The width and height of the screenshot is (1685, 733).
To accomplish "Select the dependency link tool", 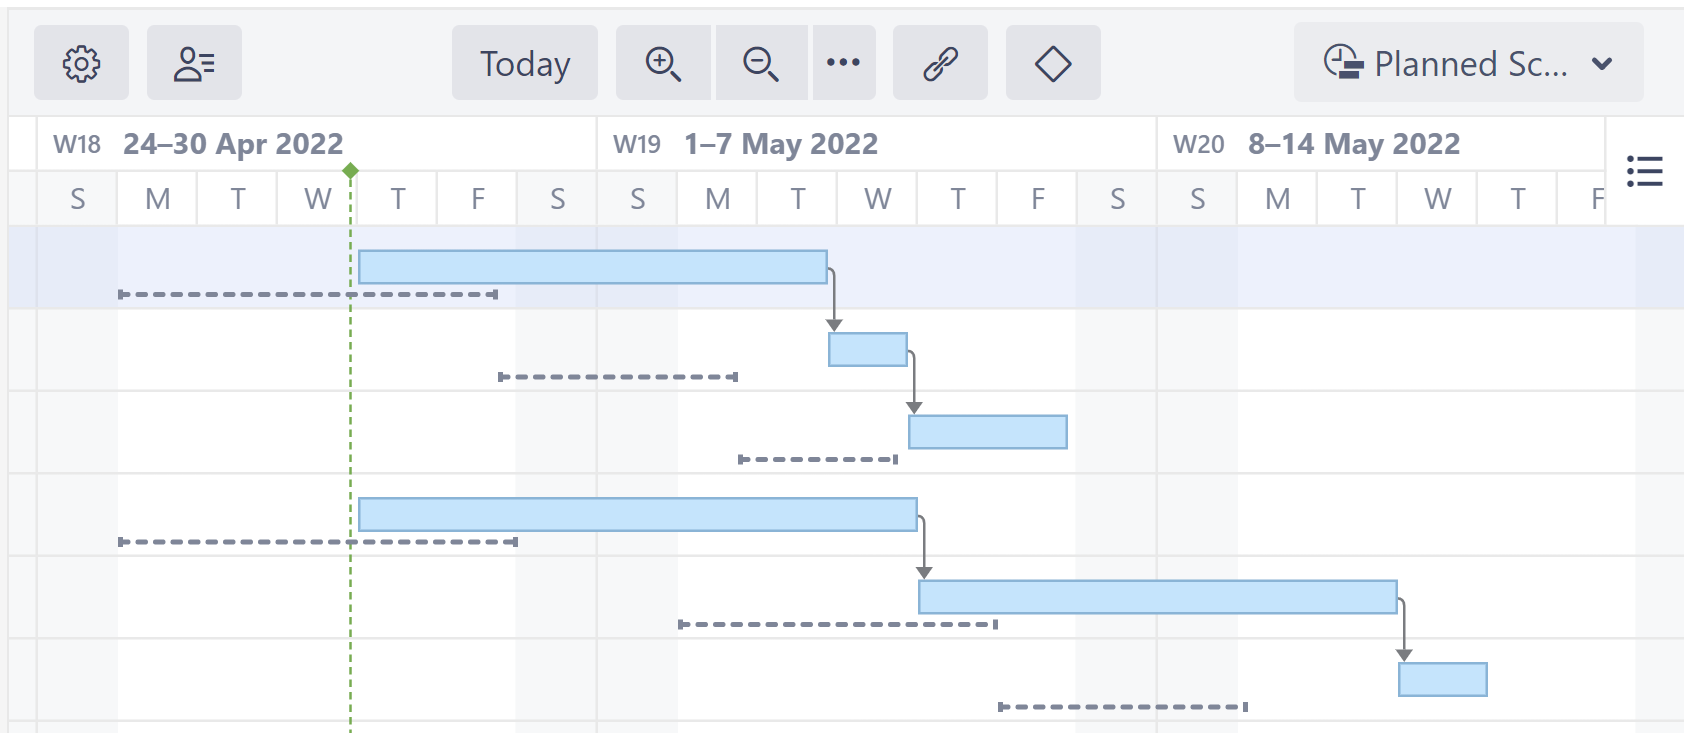I will (940, 63).
